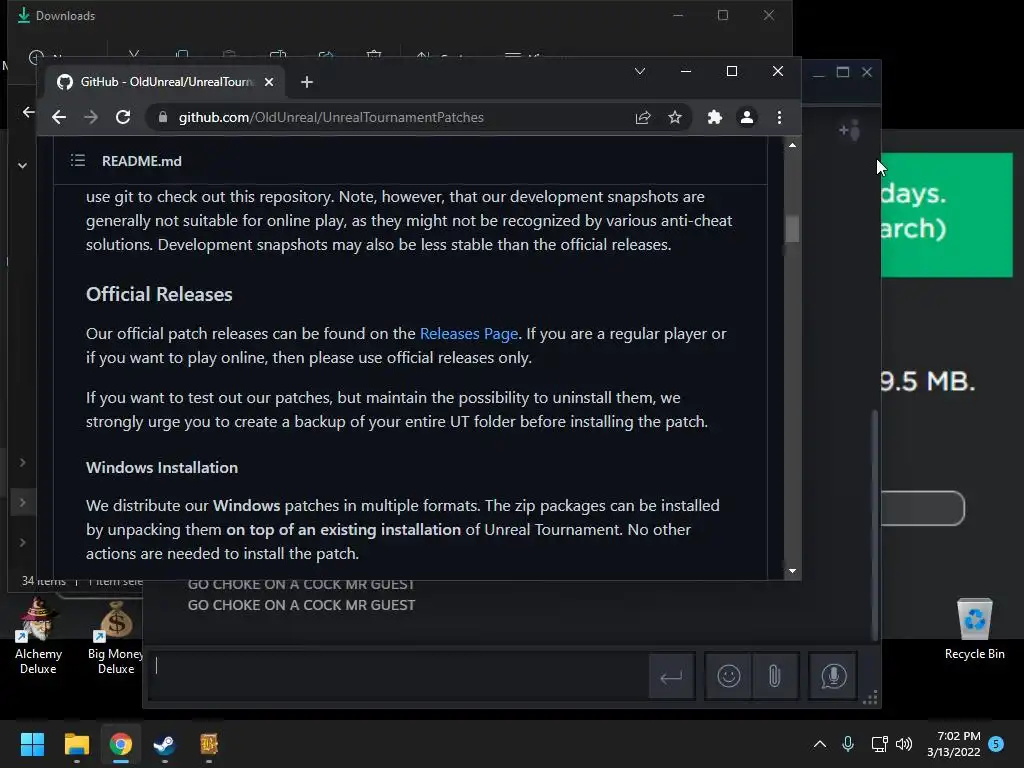Send the chat message with enter button
Image resolution: width=1024 pixels, height=768 pixels.
pos(671,677)
